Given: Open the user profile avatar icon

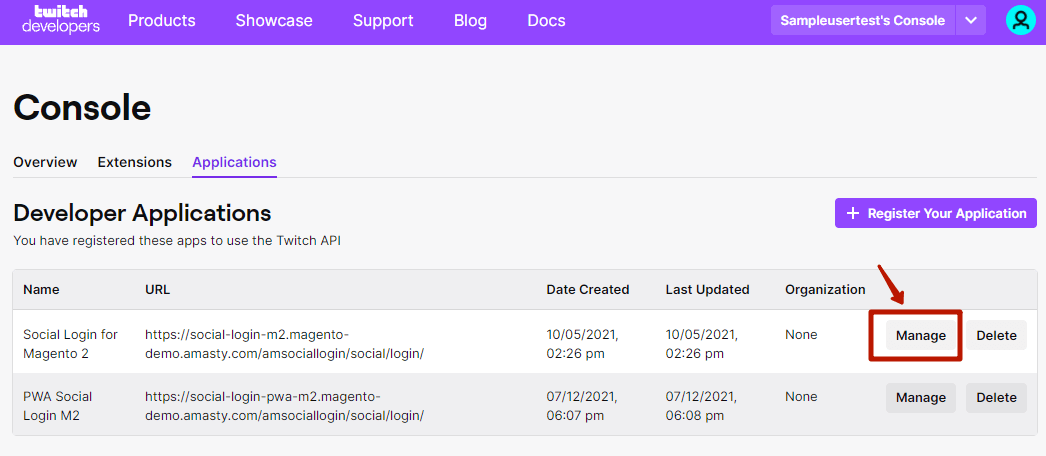Looking at the screenshot, I should coord(1021,21).
